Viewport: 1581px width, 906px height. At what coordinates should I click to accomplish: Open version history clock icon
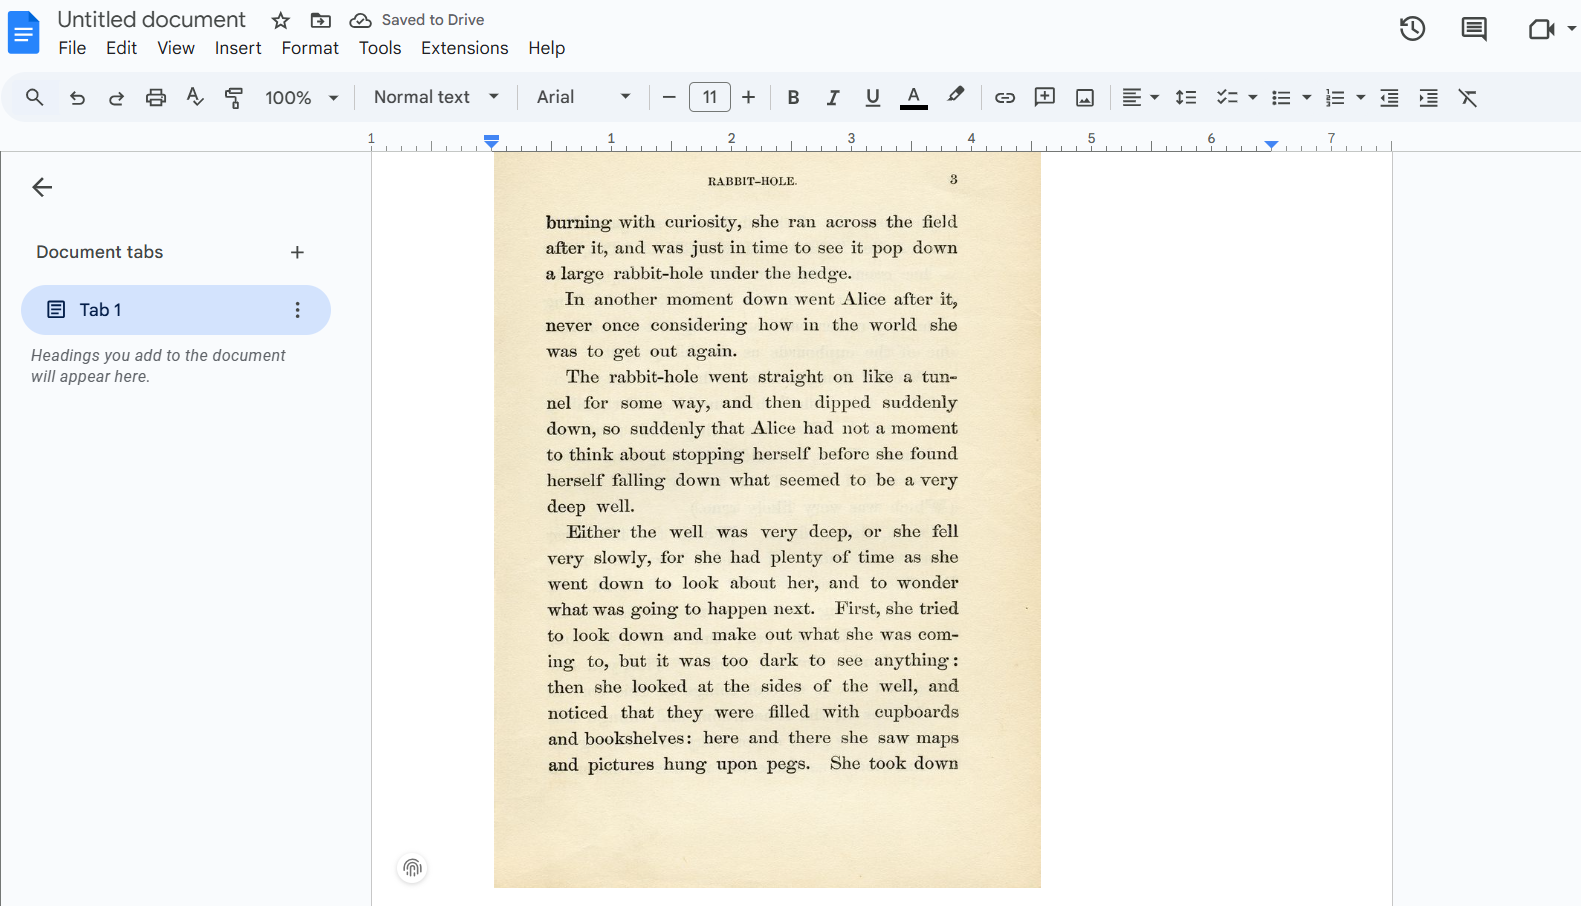click(1412, 29)
